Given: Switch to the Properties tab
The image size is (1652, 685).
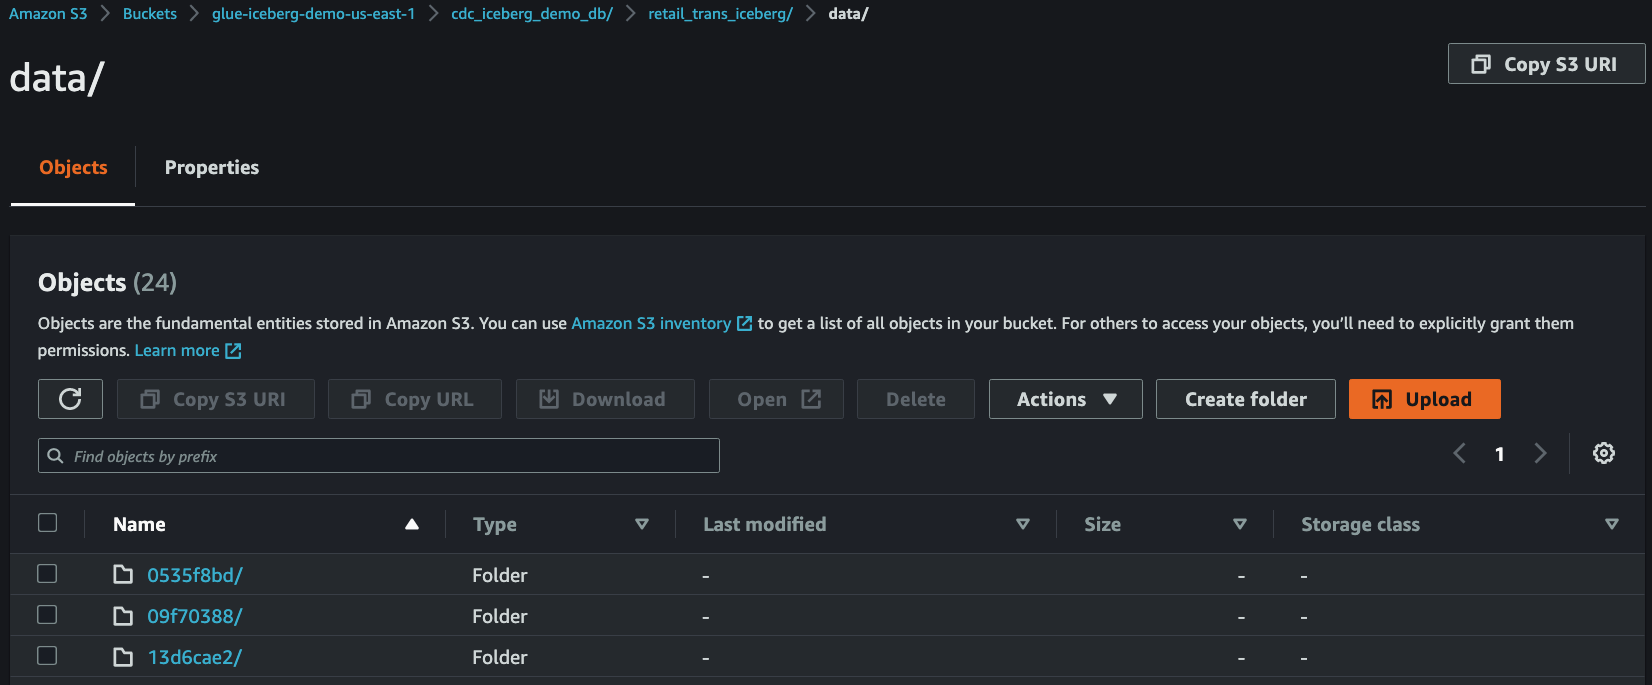Looking at the screenshot, I should coord(212,167).
